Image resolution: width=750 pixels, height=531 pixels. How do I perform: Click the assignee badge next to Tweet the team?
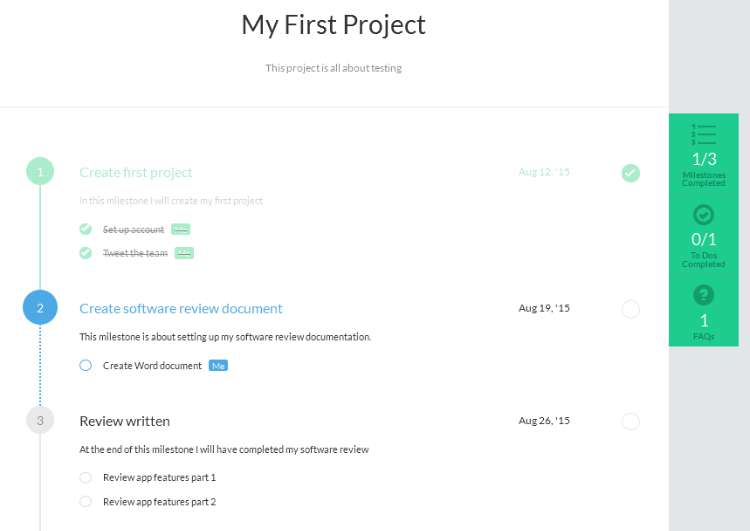184,253
